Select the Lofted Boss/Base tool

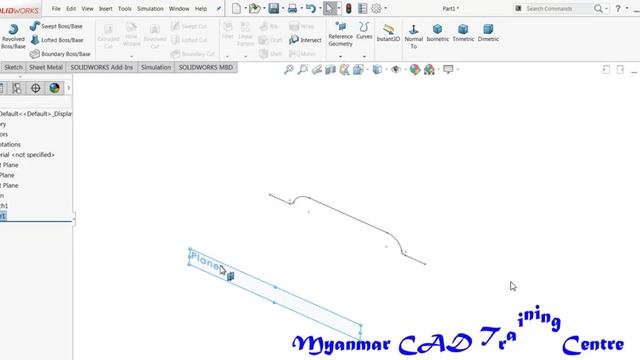point(56,40)
